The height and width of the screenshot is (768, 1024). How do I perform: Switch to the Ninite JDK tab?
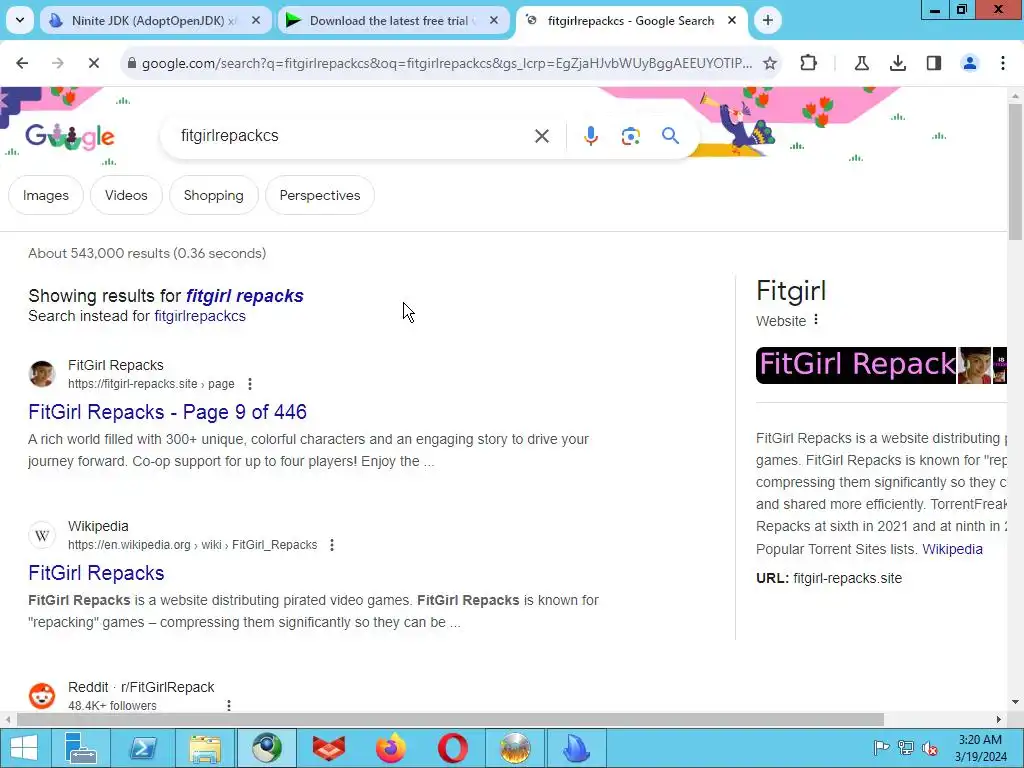click(x=154, y=20)
